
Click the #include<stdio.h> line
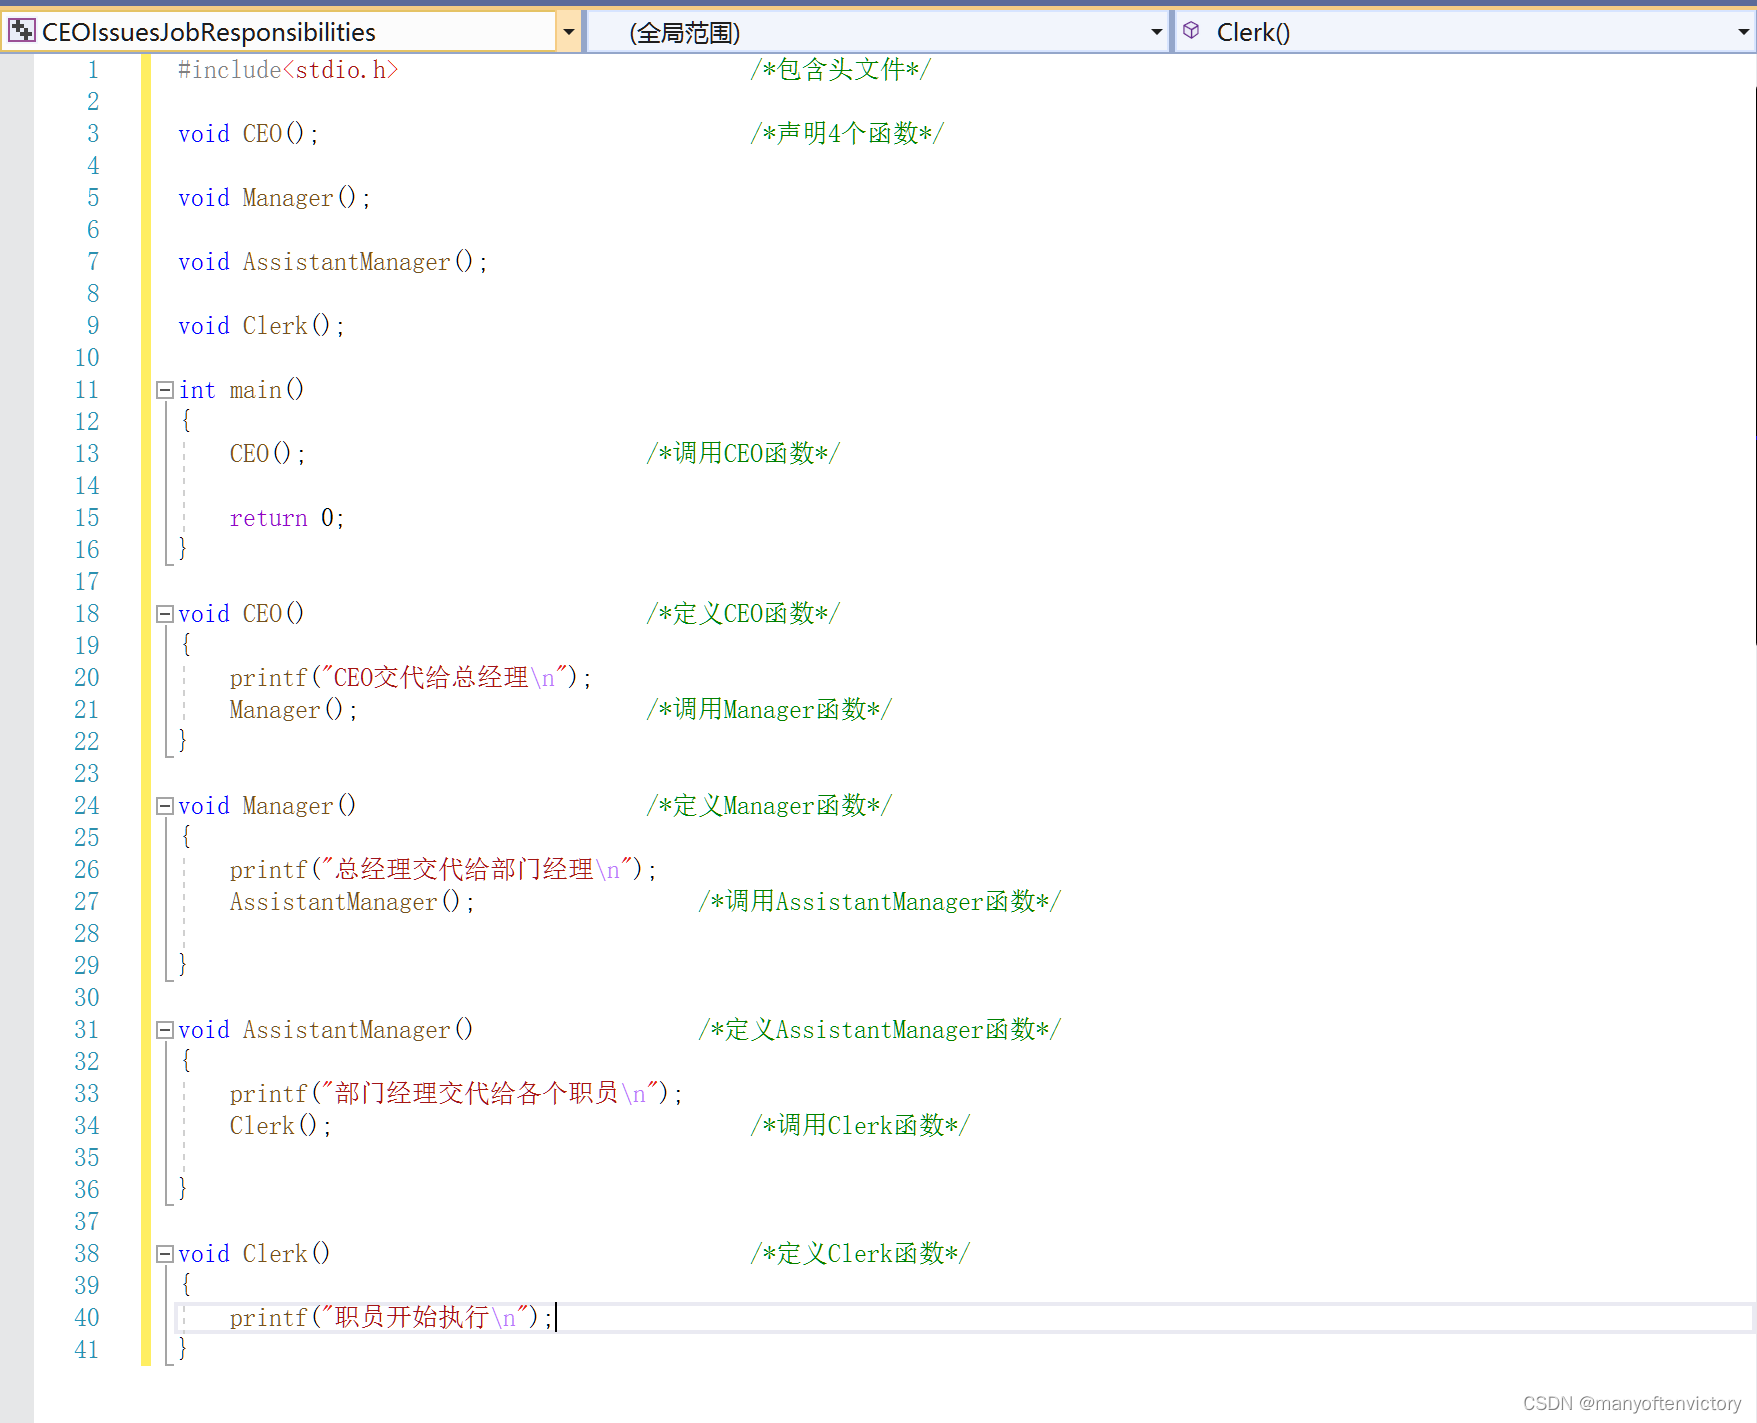tap(288, 70)
